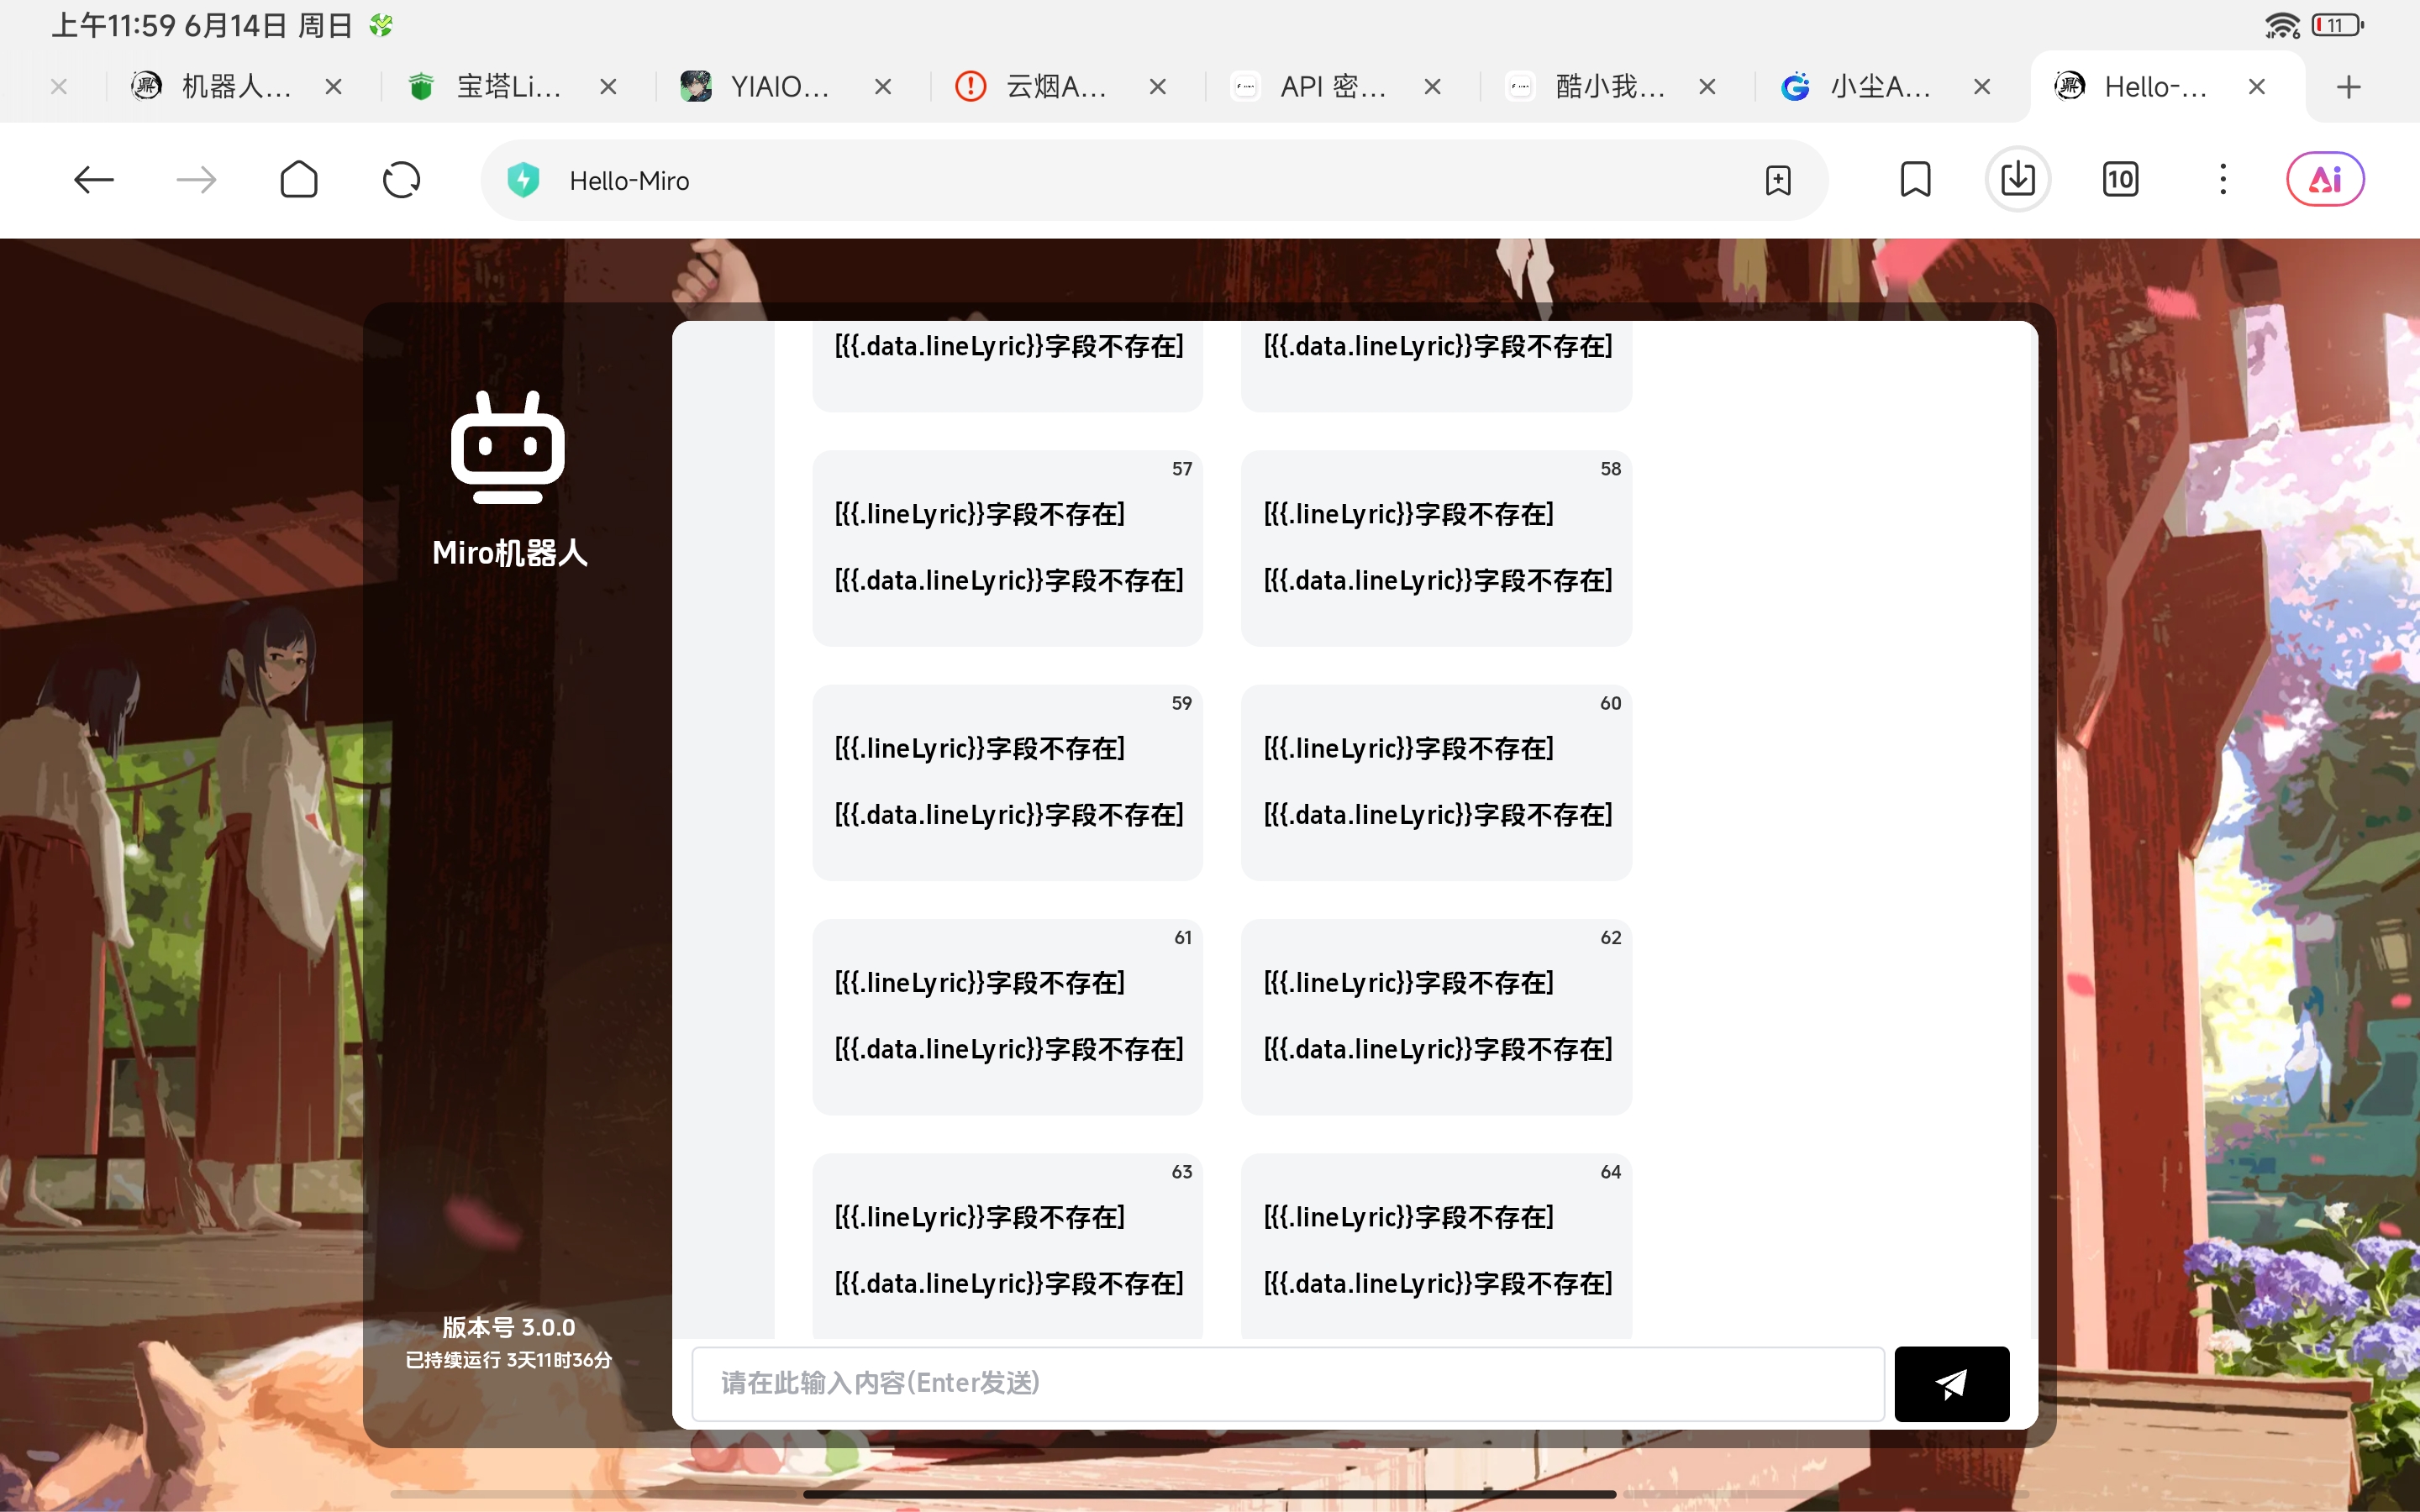Select lyric card number 62
2420x1512 pixels.
(x=1436, y=1017)
